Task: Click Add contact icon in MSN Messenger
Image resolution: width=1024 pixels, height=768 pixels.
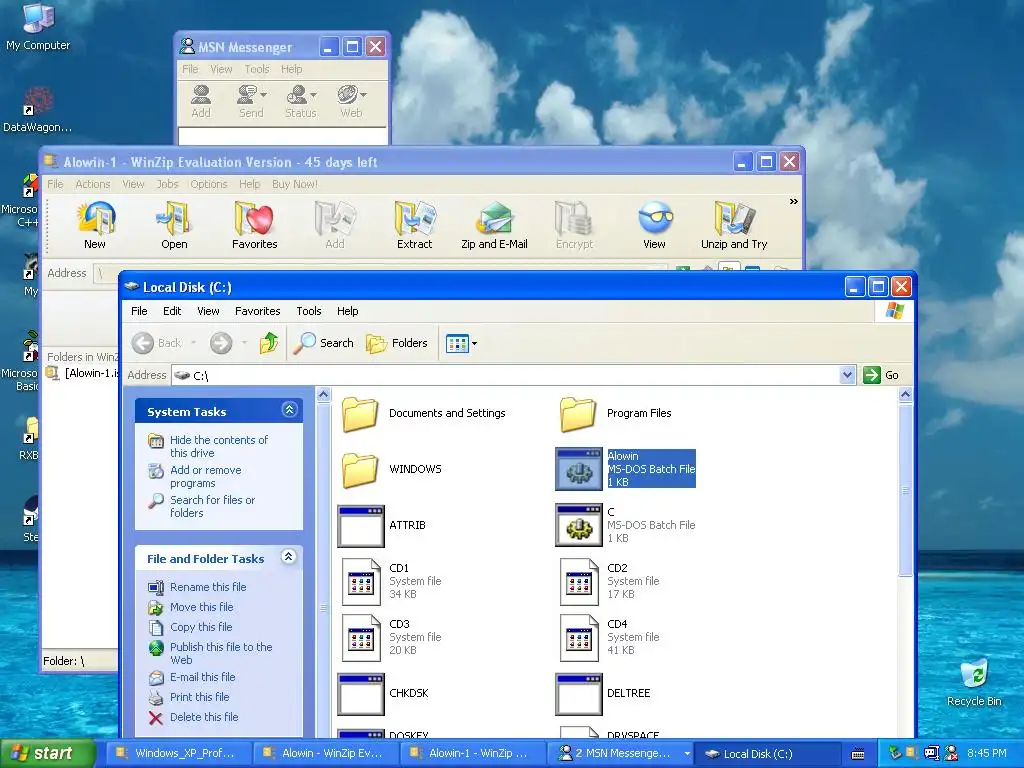Action: (201, 101)
